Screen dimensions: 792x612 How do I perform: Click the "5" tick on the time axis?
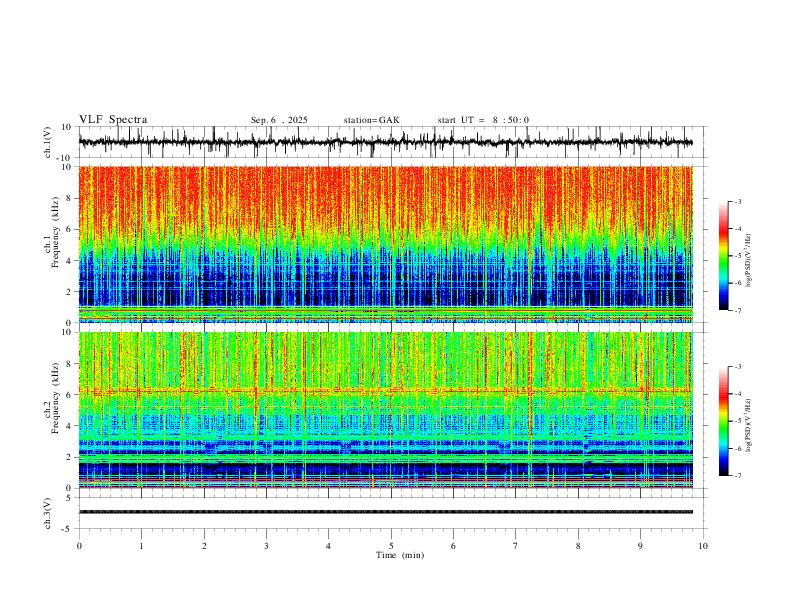(x=391, y=546)
